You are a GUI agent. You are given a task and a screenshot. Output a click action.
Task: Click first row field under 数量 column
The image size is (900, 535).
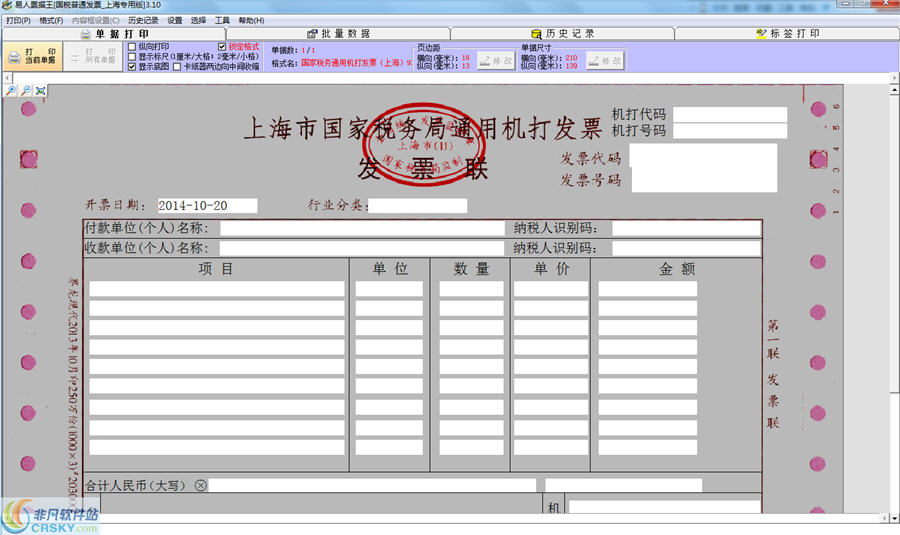click(471, 289)
